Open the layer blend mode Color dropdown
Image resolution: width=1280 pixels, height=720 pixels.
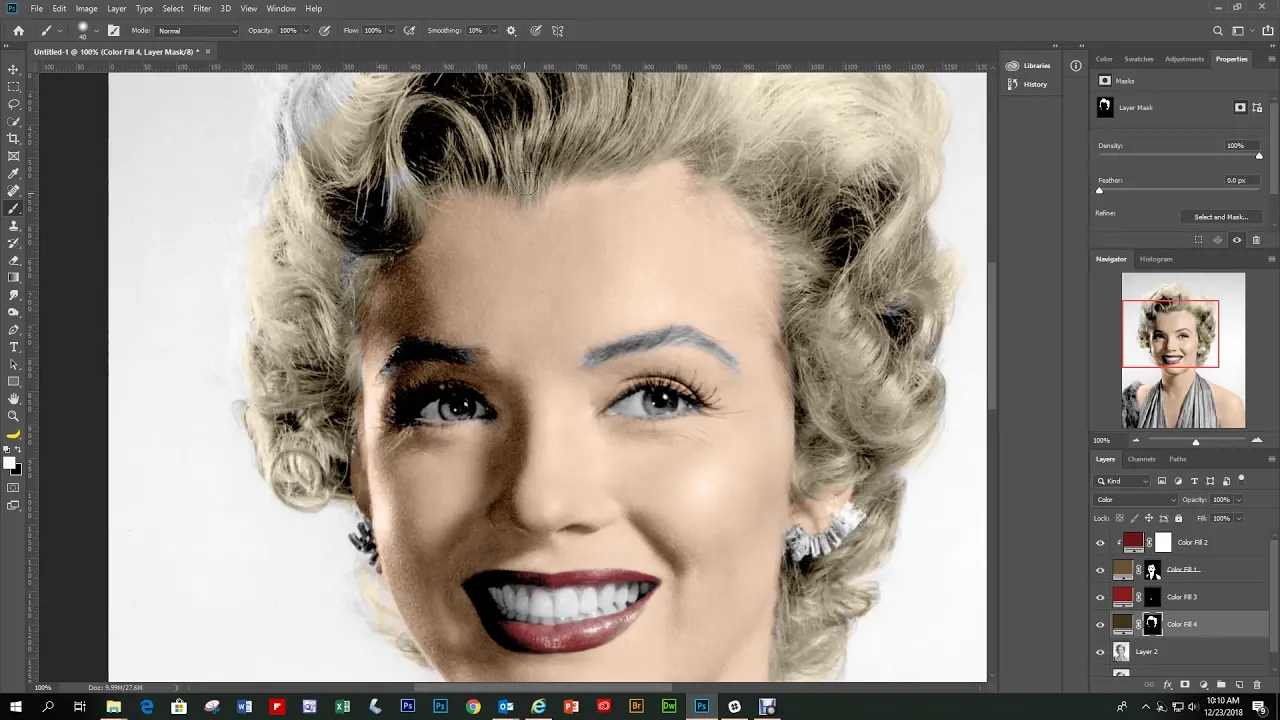[1137, 500]
